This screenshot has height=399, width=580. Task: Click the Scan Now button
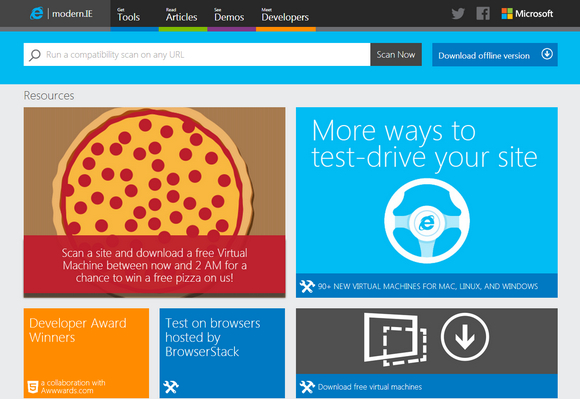[396, 55]
